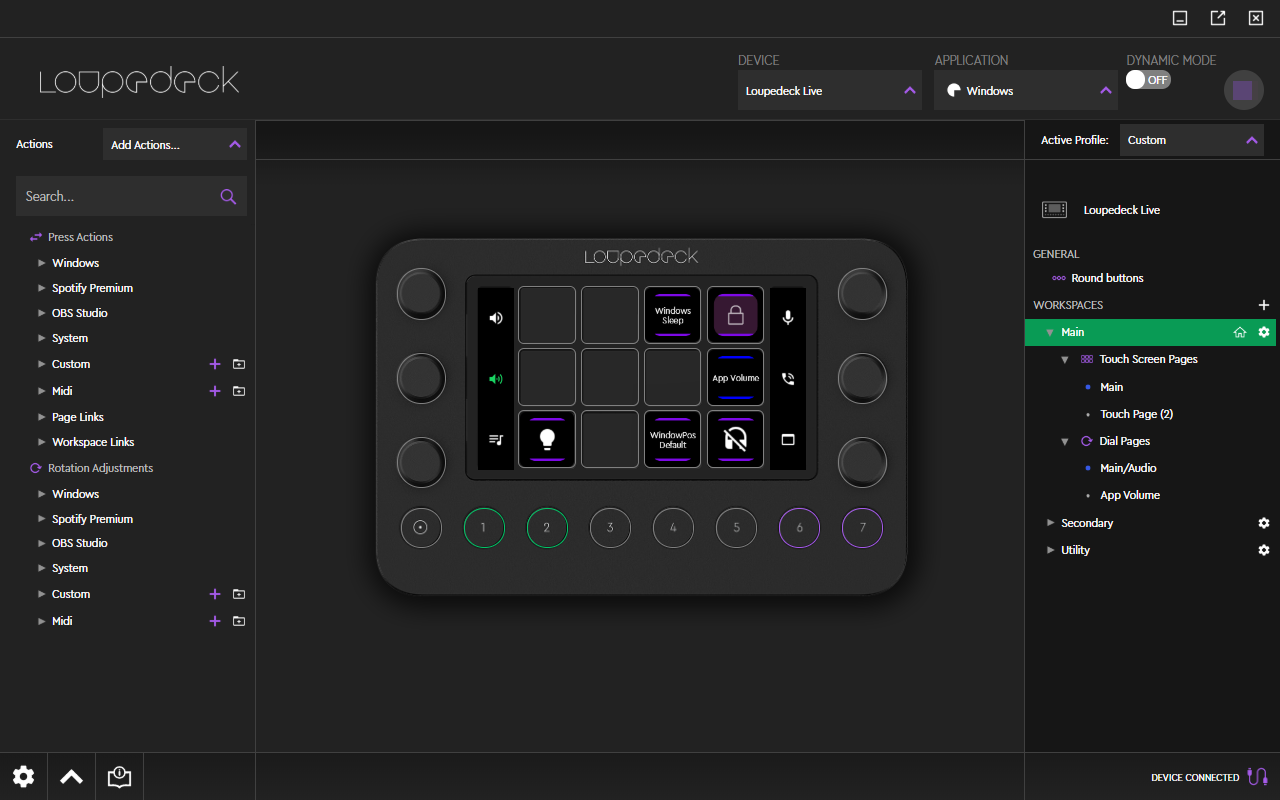Click the Windows Sleep touch button

(673, 315)
